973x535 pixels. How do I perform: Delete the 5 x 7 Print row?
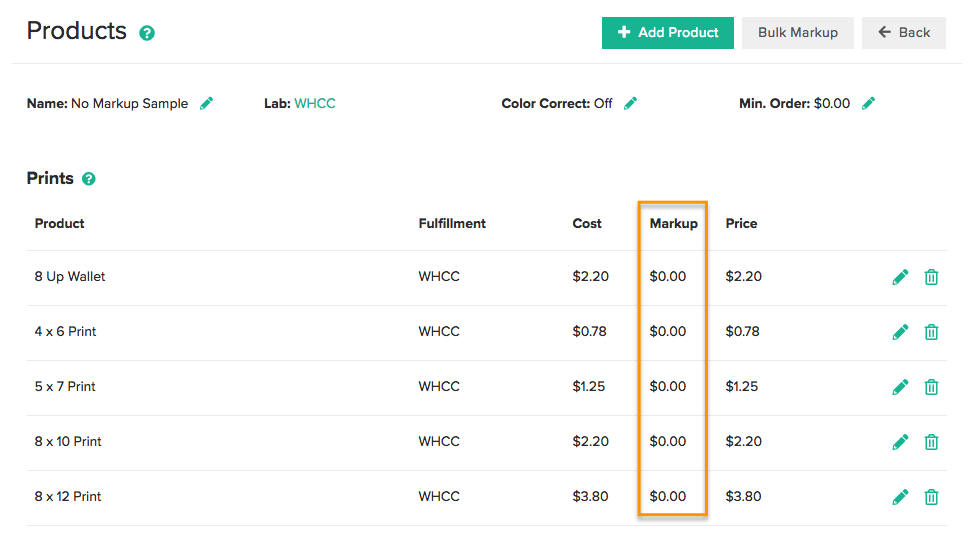(931, 387)
